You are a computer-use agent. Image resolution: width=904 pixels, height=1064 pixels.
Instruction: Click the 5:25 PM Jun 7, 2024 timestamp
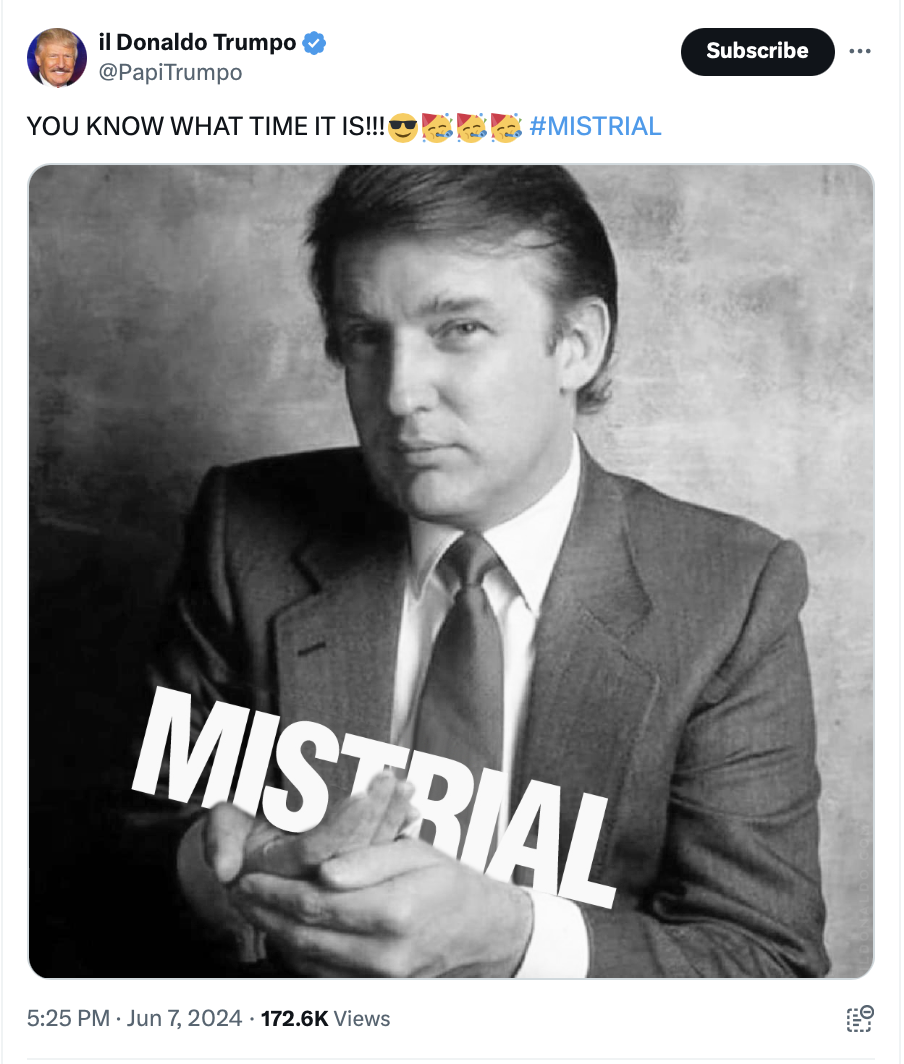[134, 1019]
